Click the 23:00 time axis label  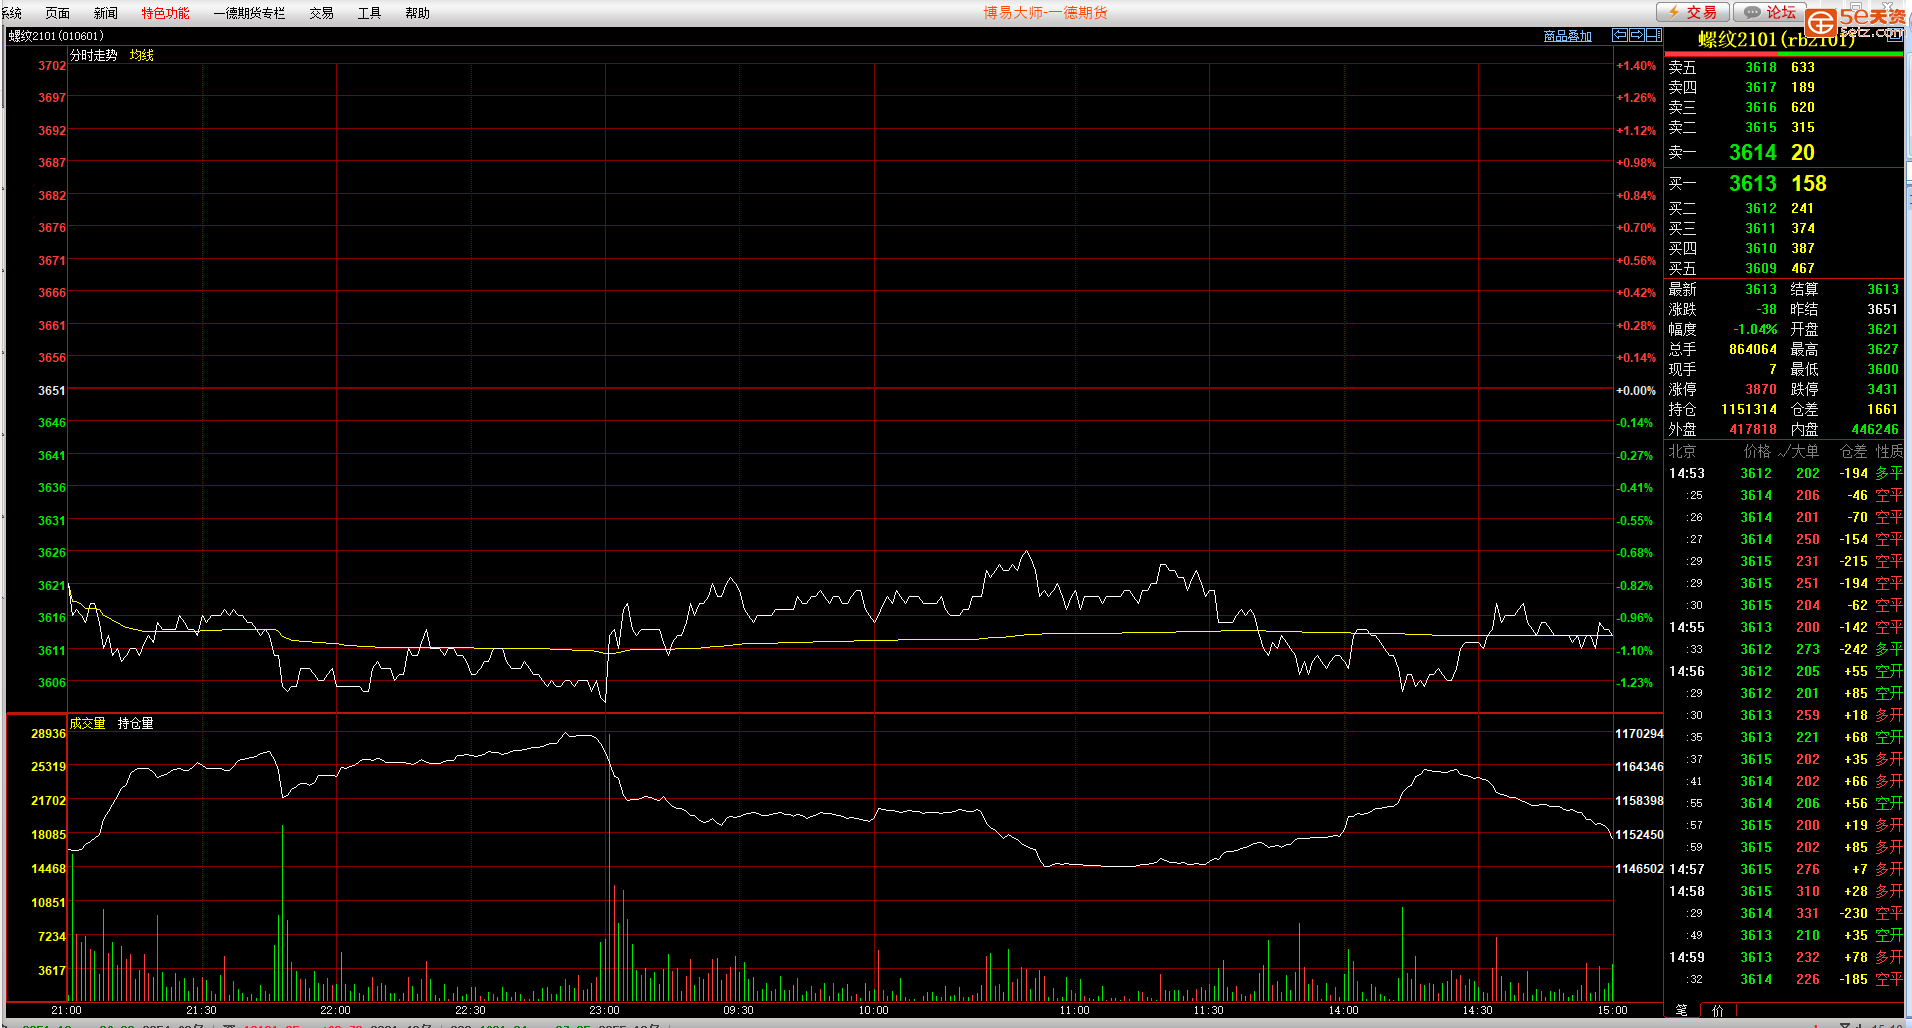pos(604,1010)
